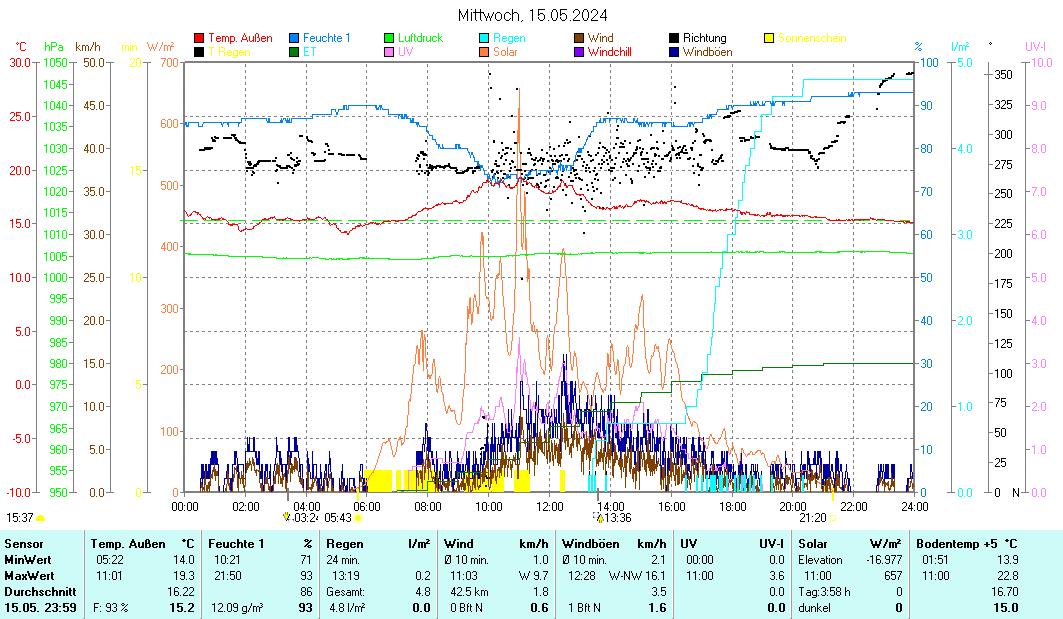1063x619 pixels.
Task: Click the marker icon at 03:24
Action: (286, 517)
